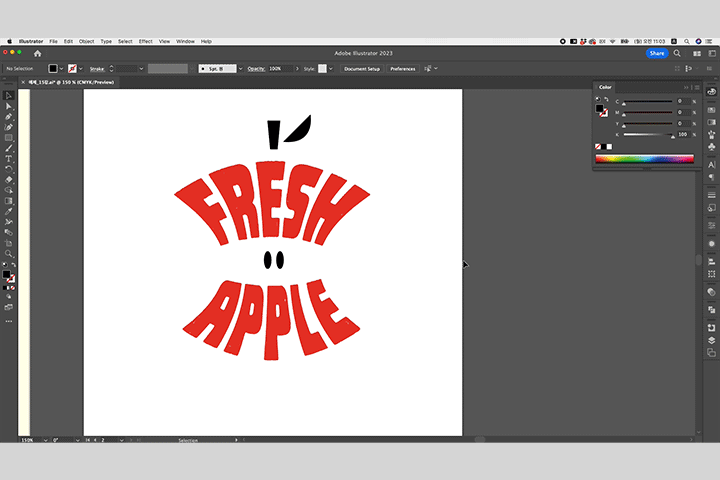The image size is (720, 480).
Task: Open the Layers panel icon
Action: [711, 340]
